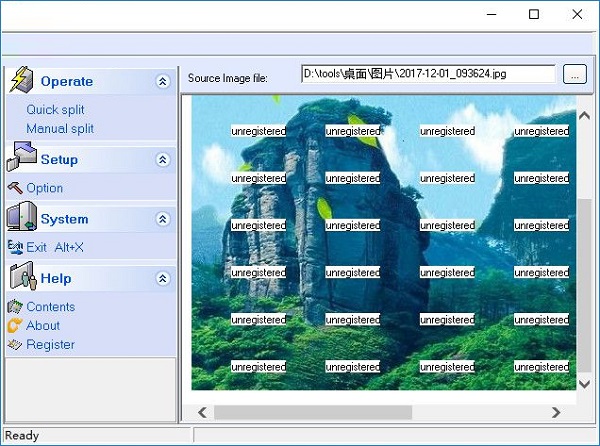Collapse the Help section chevron
Image resolution: width=600 pixels, height=446 pixels.
[x=163, y=279]
